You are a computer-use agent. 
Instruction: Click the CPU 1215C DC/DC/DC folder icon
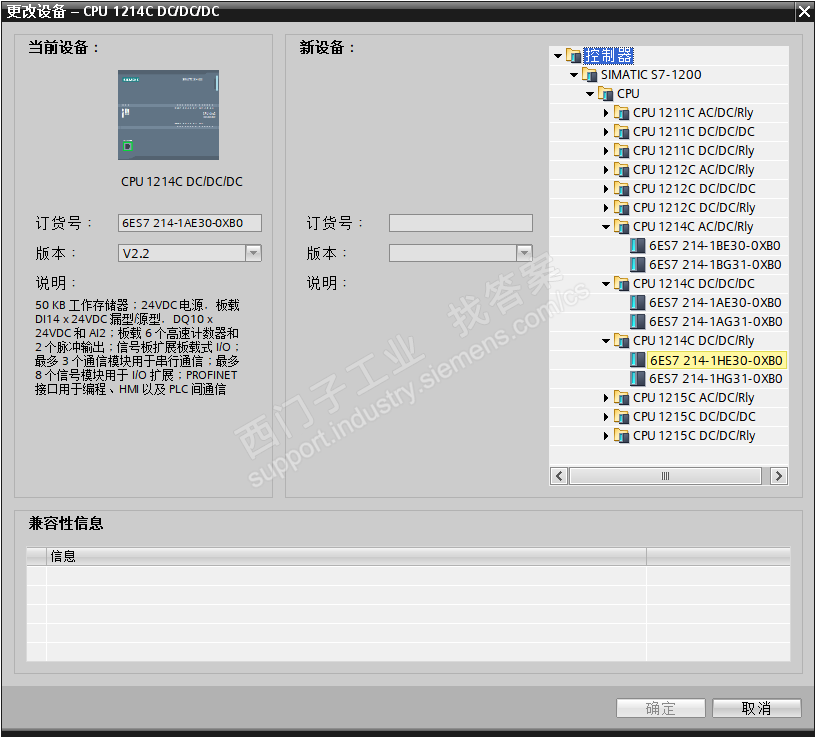click(x=622, y=416)
